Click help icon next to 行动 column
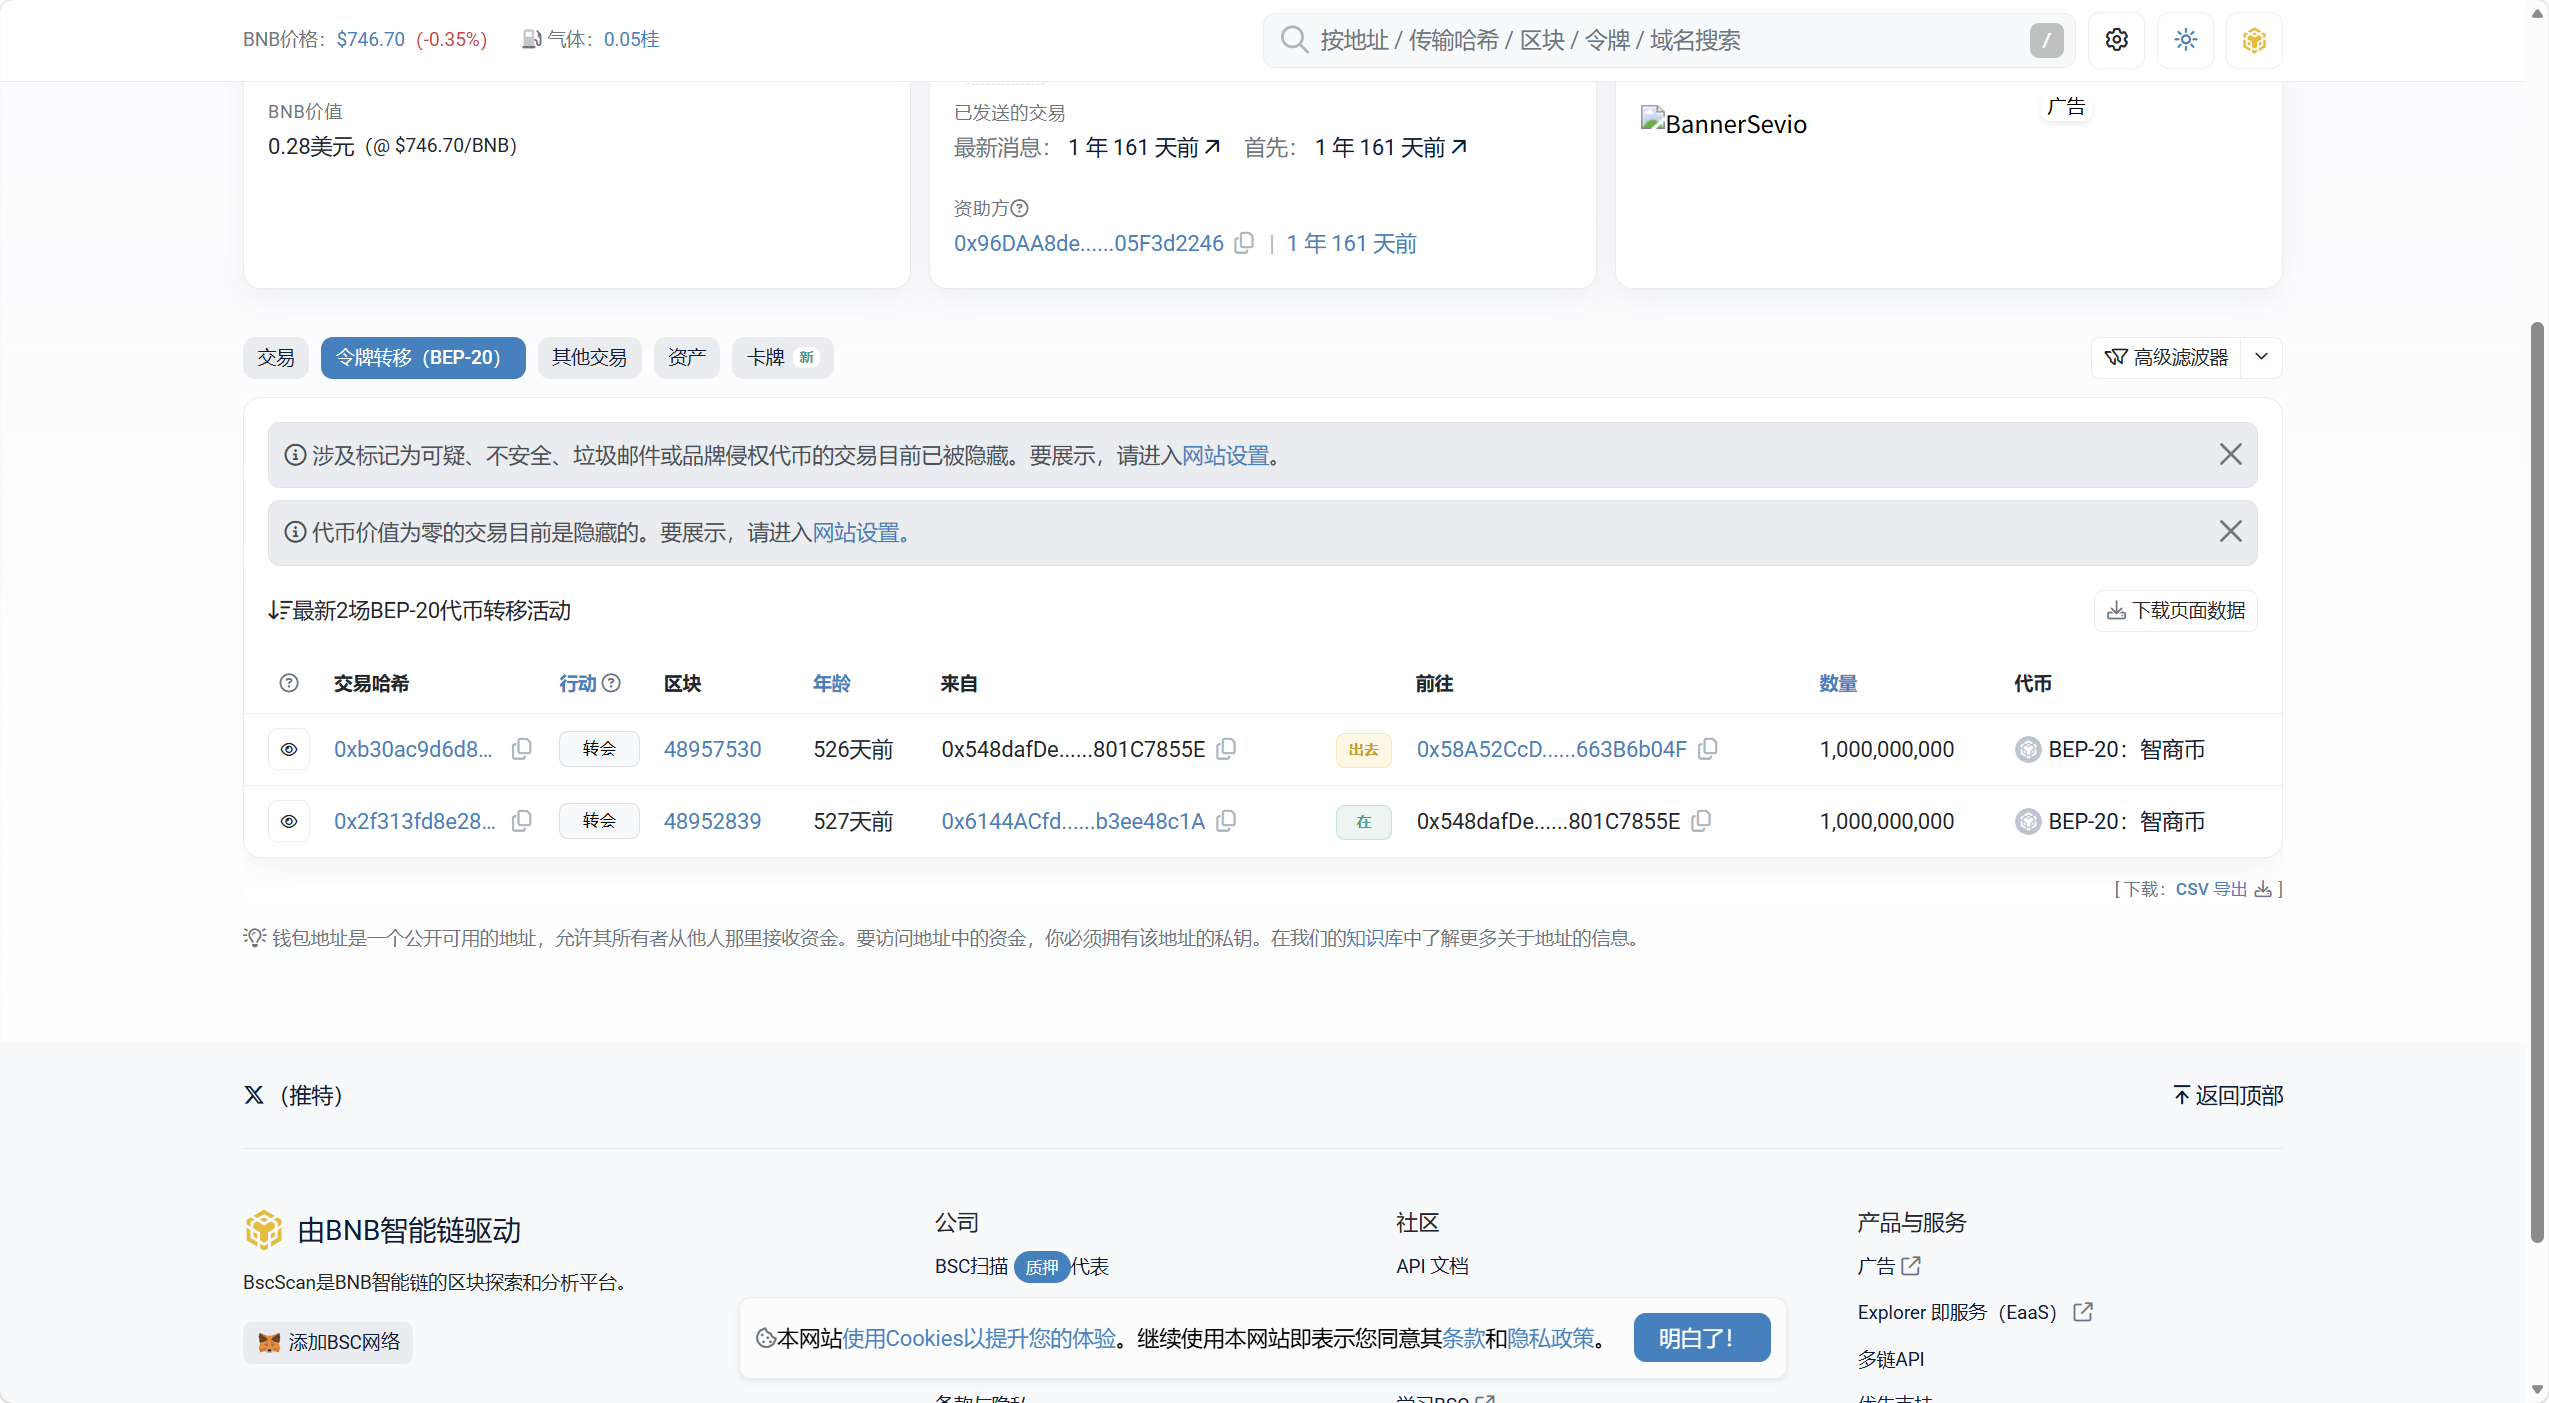 pos(612,683)
